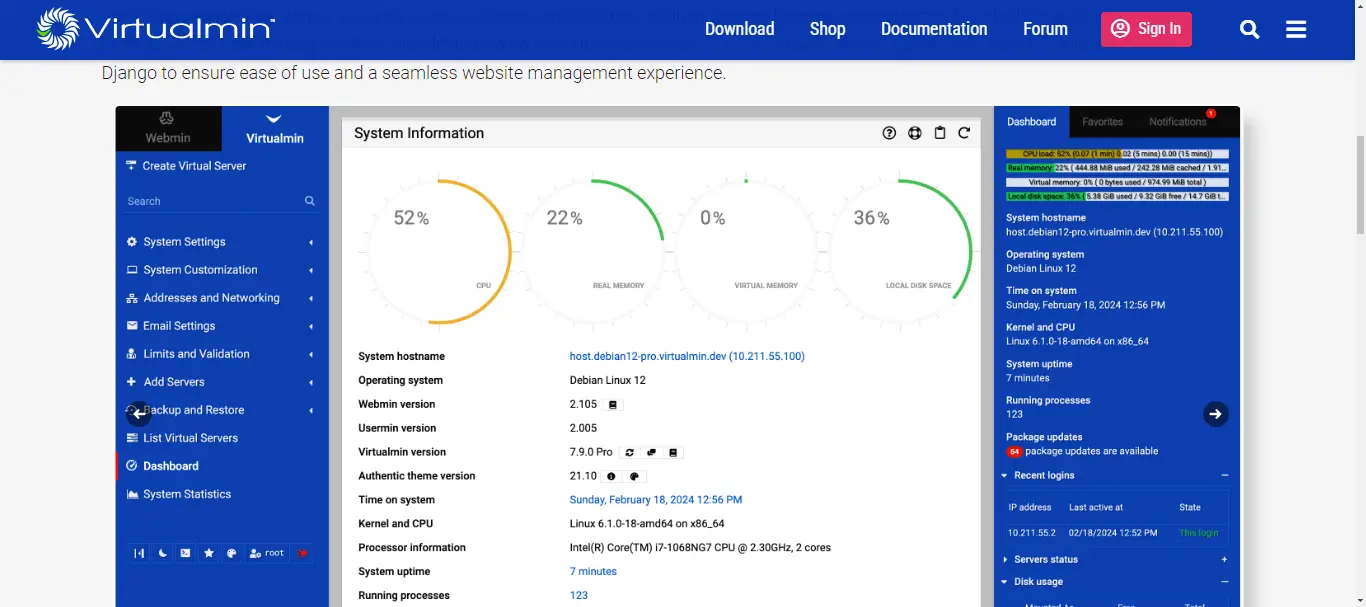Click the icon next to Webmin version 2.105
Screen dimensions: 1366x607
[614, 405]
